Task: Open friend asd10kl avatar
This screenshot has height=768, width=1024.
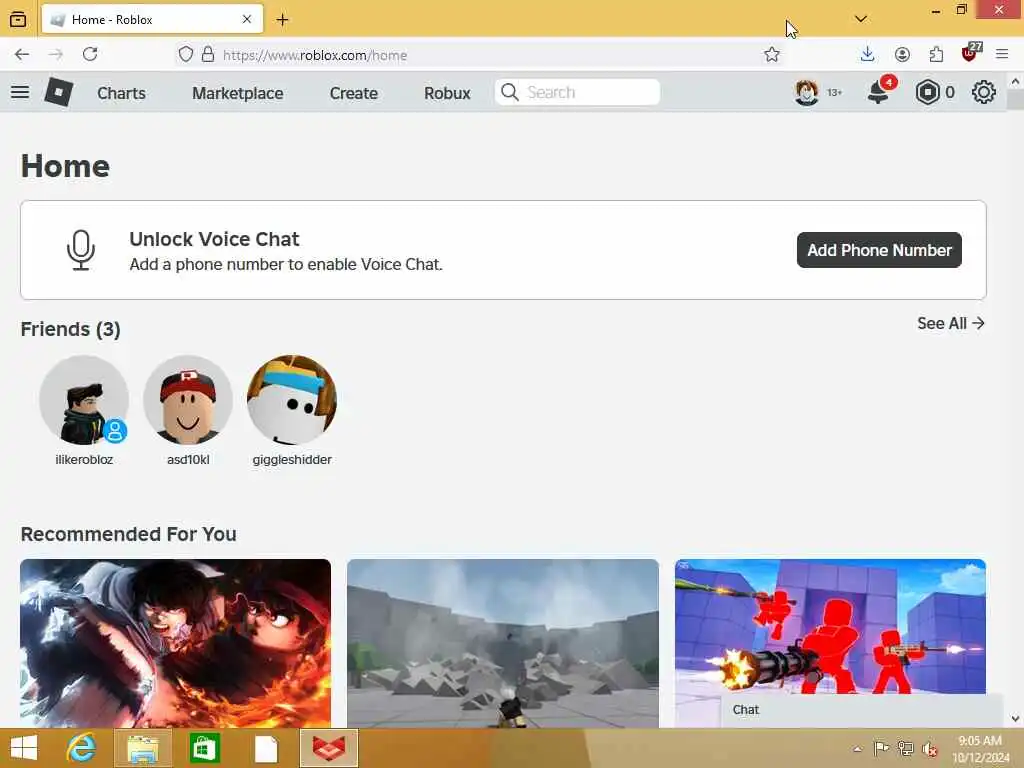Action: [188, 400]
